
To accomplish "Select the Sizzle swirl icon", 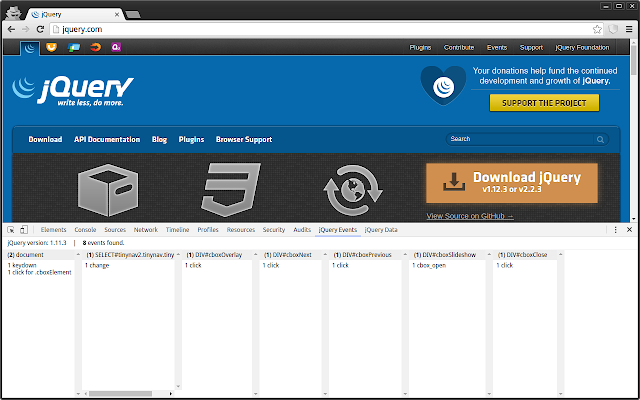I will [x=95, y=47].
